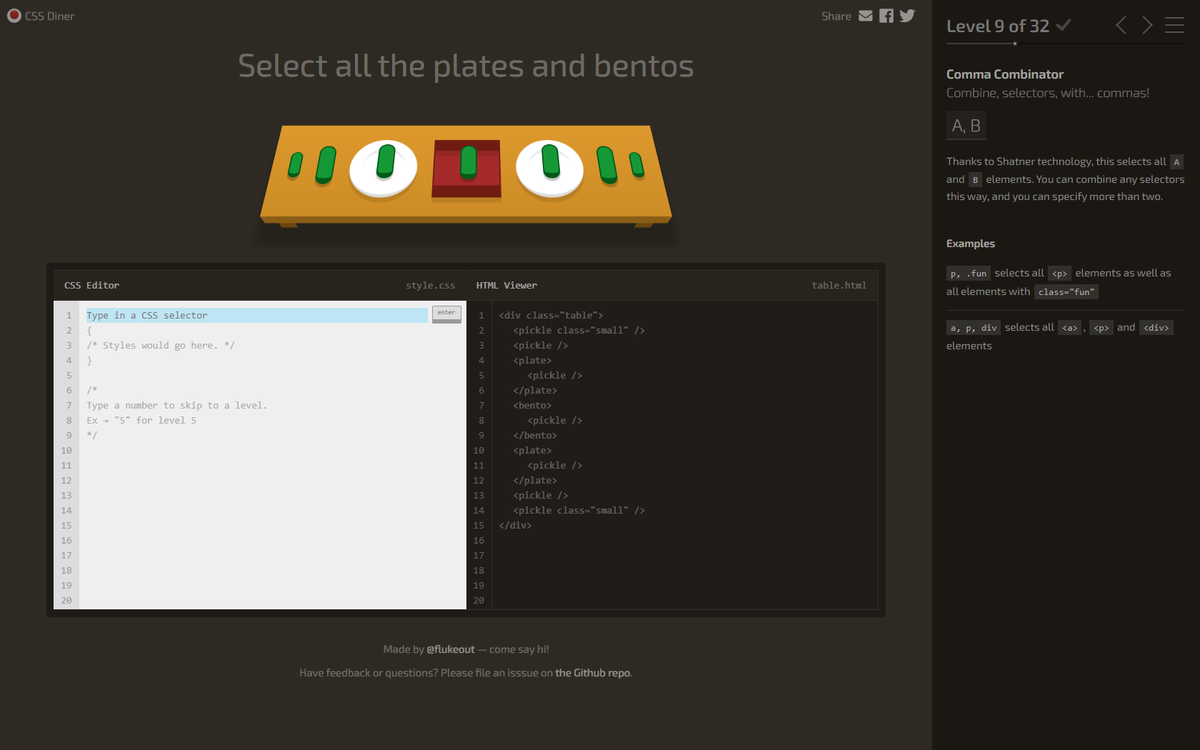Open the hamburger level menu

pyautogui.click(x=1174, y=26)
